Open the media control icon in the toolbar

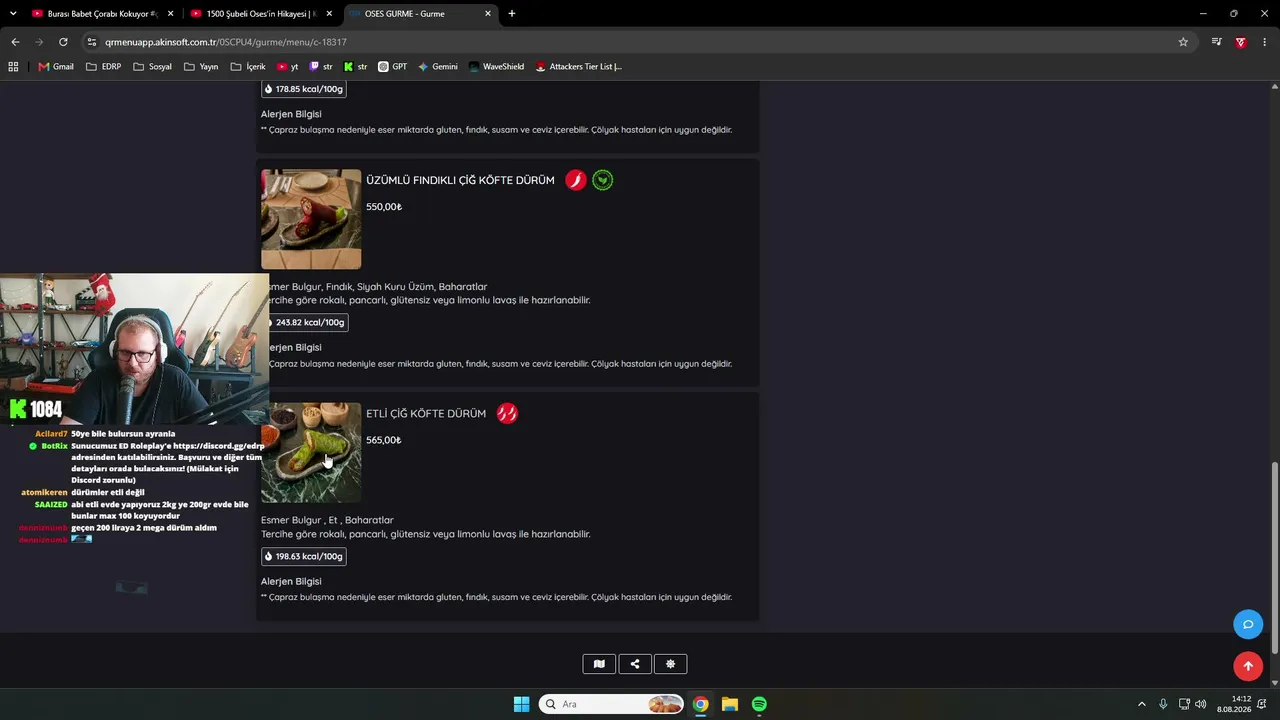(1216, 42)
